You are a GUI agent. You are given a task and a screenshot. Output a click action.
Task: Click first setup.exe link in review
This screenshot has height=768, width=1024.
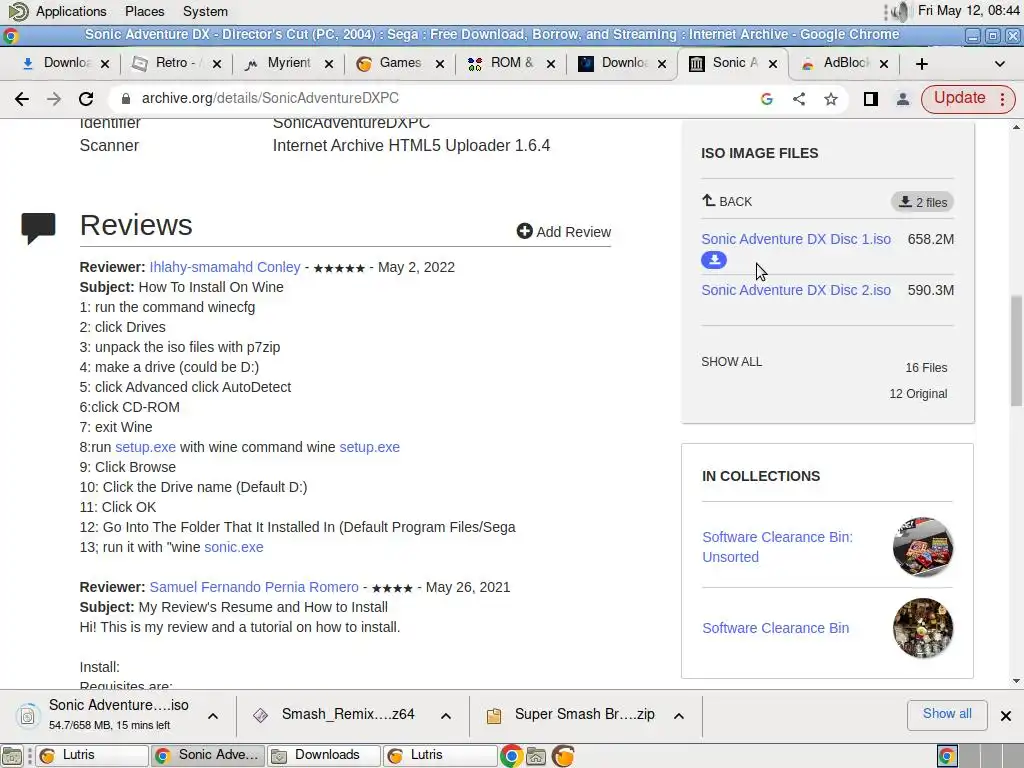click(145, 447)
